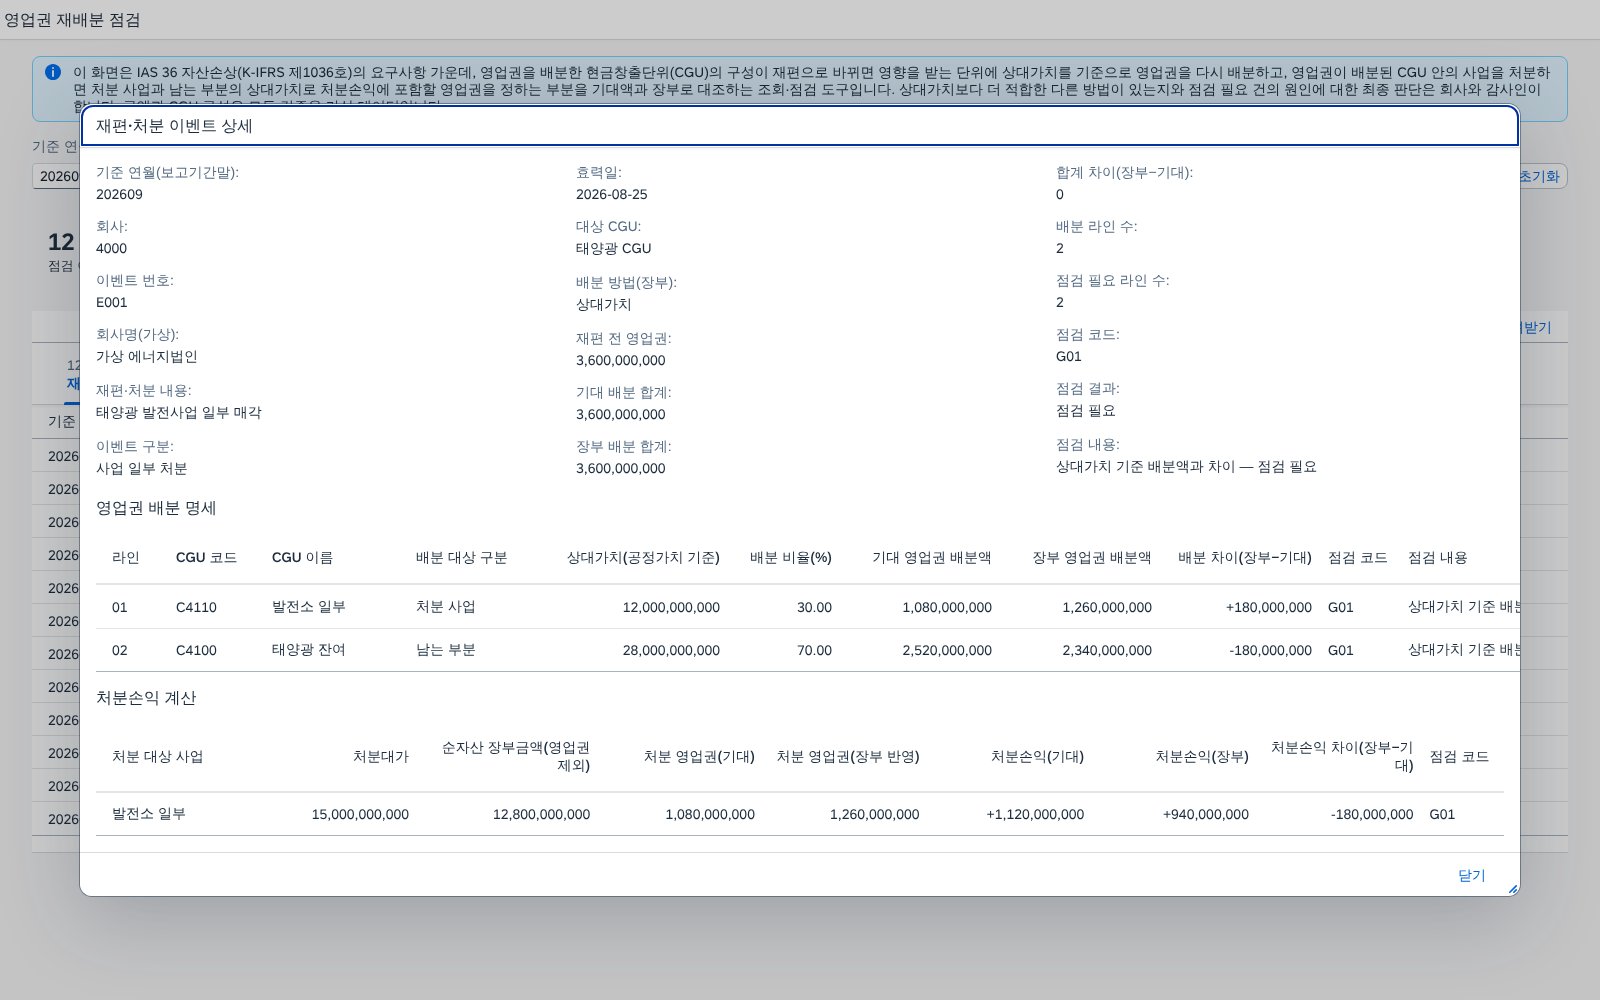The image size is (1600, 1000).
Task: Click the allocation difference -180,000,000 for C4100
Action: pyautogui.click(x=1271, y=650)
